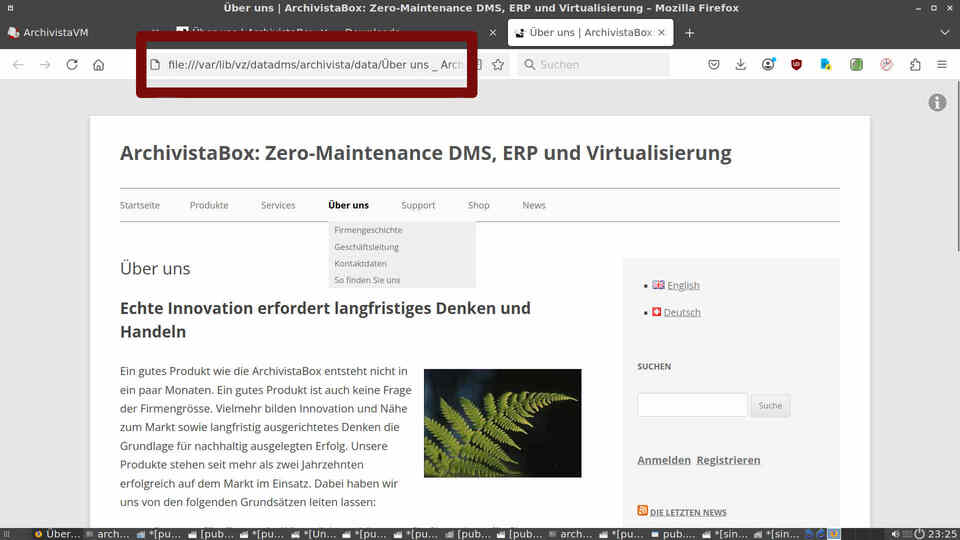Select So finden Sie uns in submenu
This screenshot has height=540, width=960.
367,280
